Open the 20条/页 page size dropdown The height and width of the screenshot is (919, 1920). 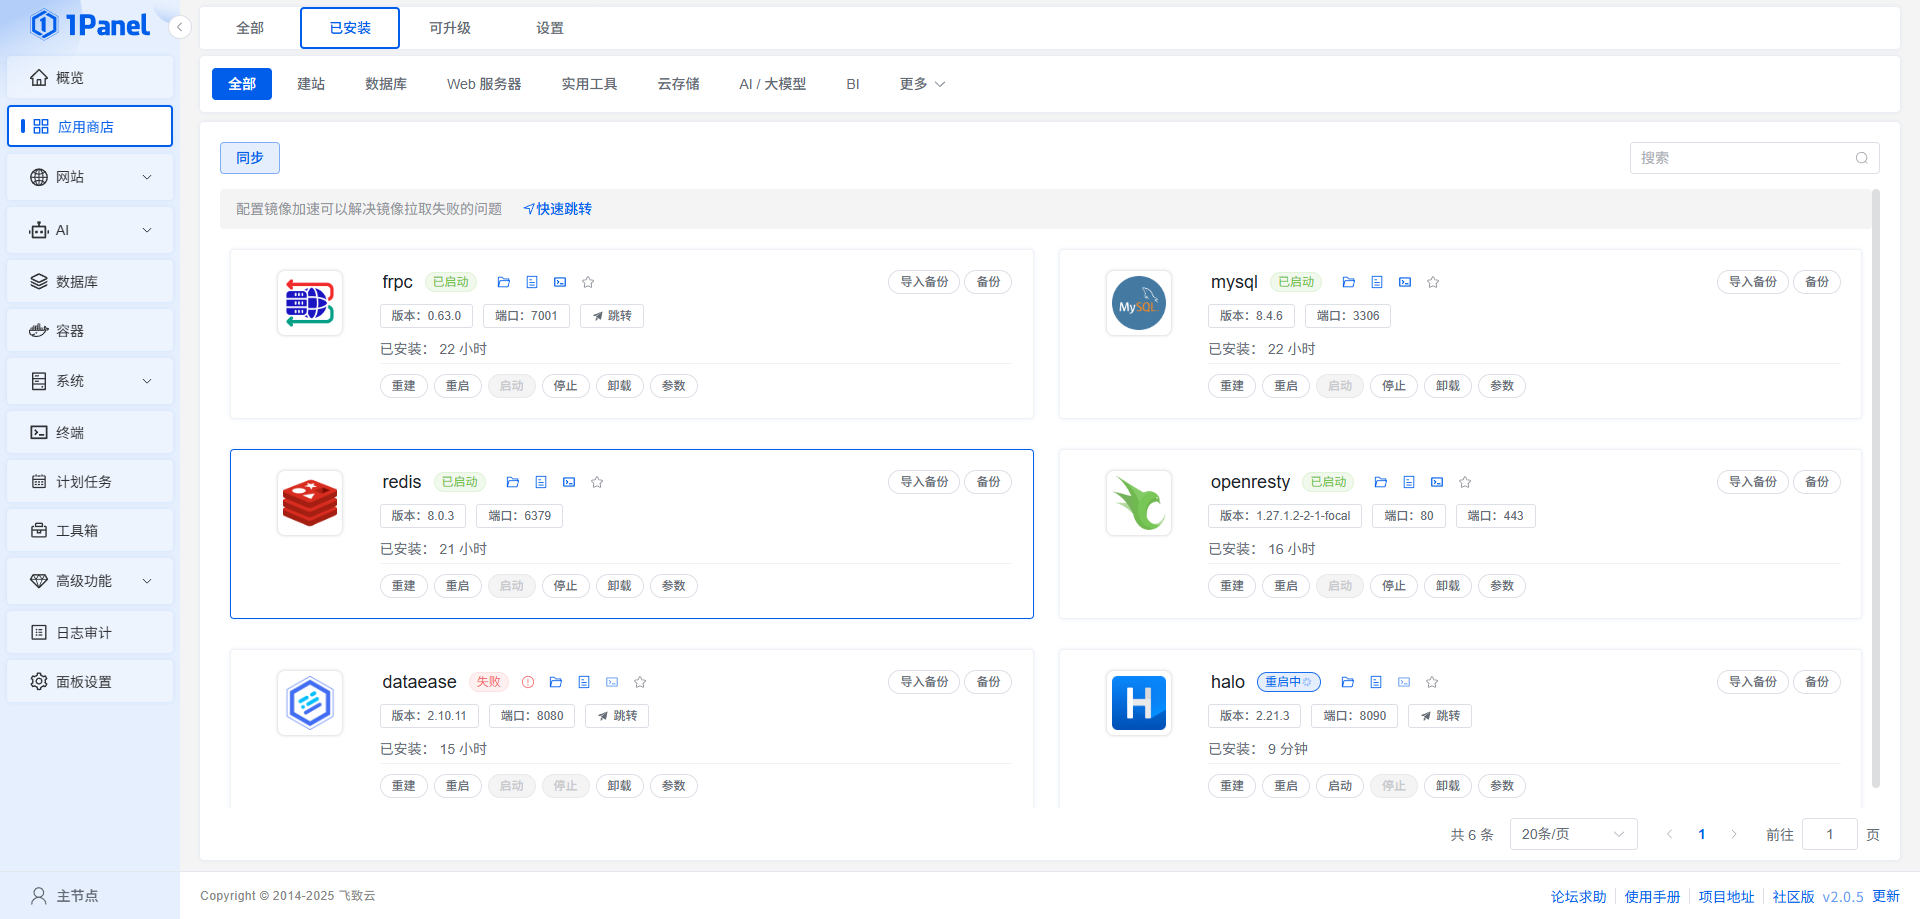pyautogui.click(x=1573, y=834)
